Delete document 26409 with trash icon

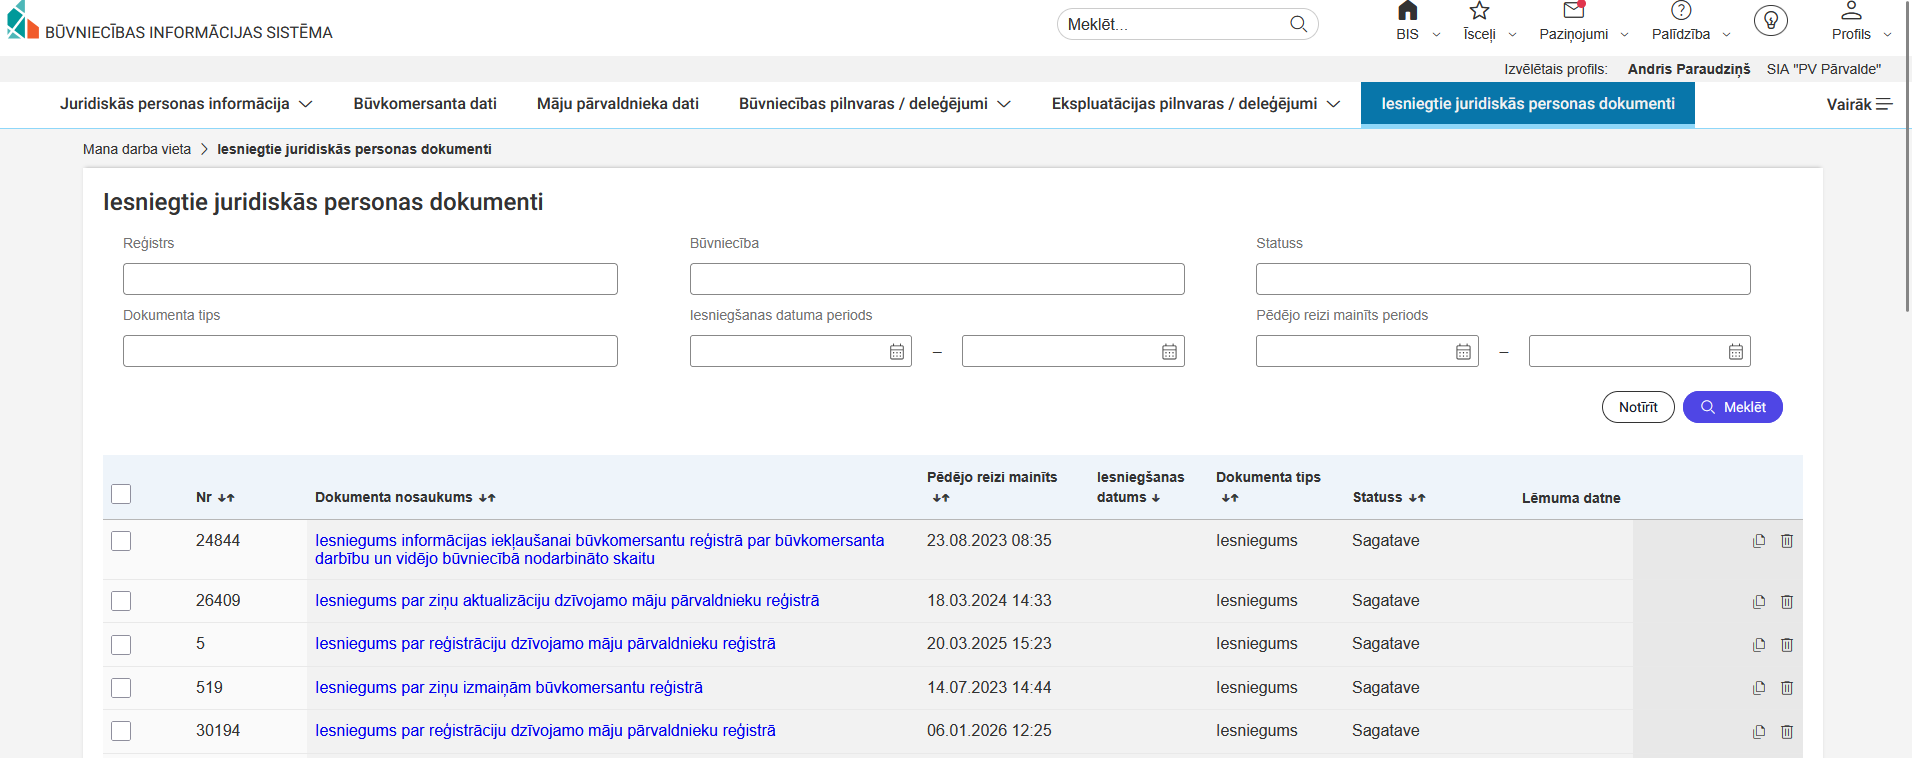(x=1787, y=602)
